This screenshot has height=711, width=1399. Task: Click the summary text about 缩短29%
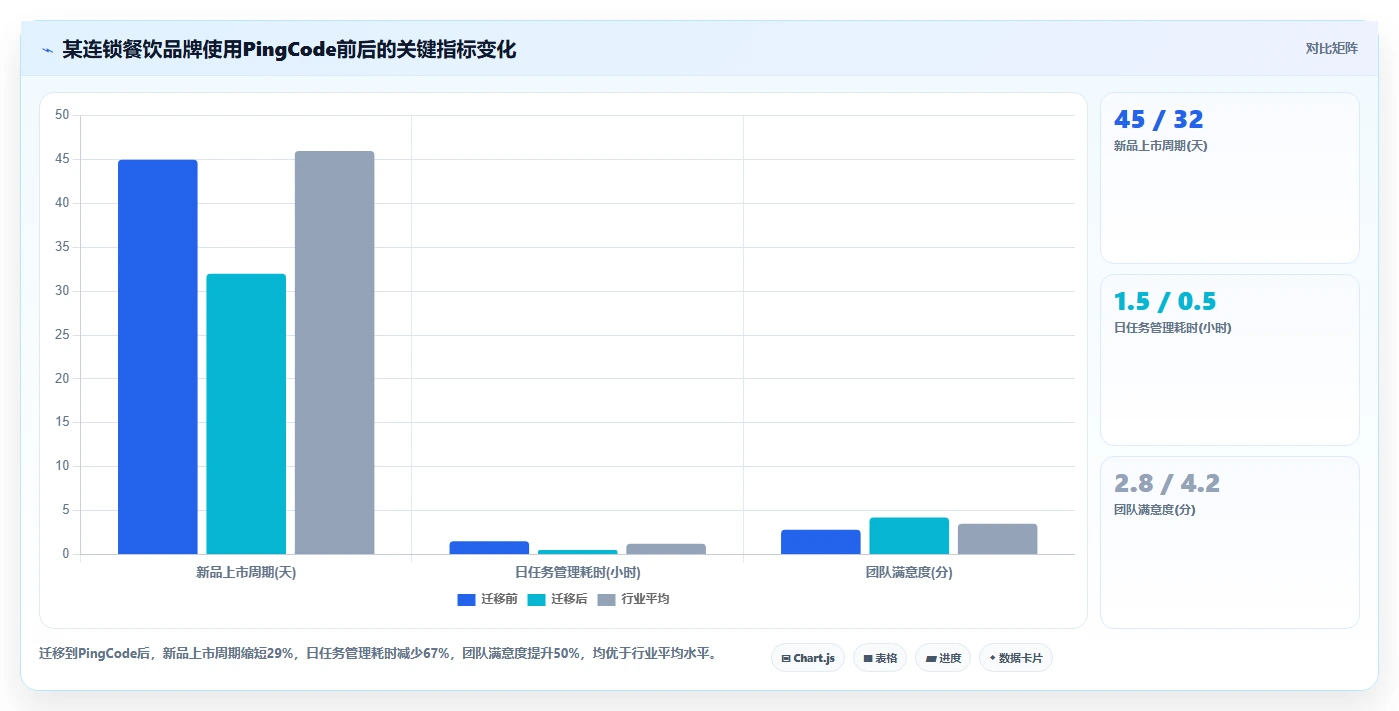coord(378,654)
